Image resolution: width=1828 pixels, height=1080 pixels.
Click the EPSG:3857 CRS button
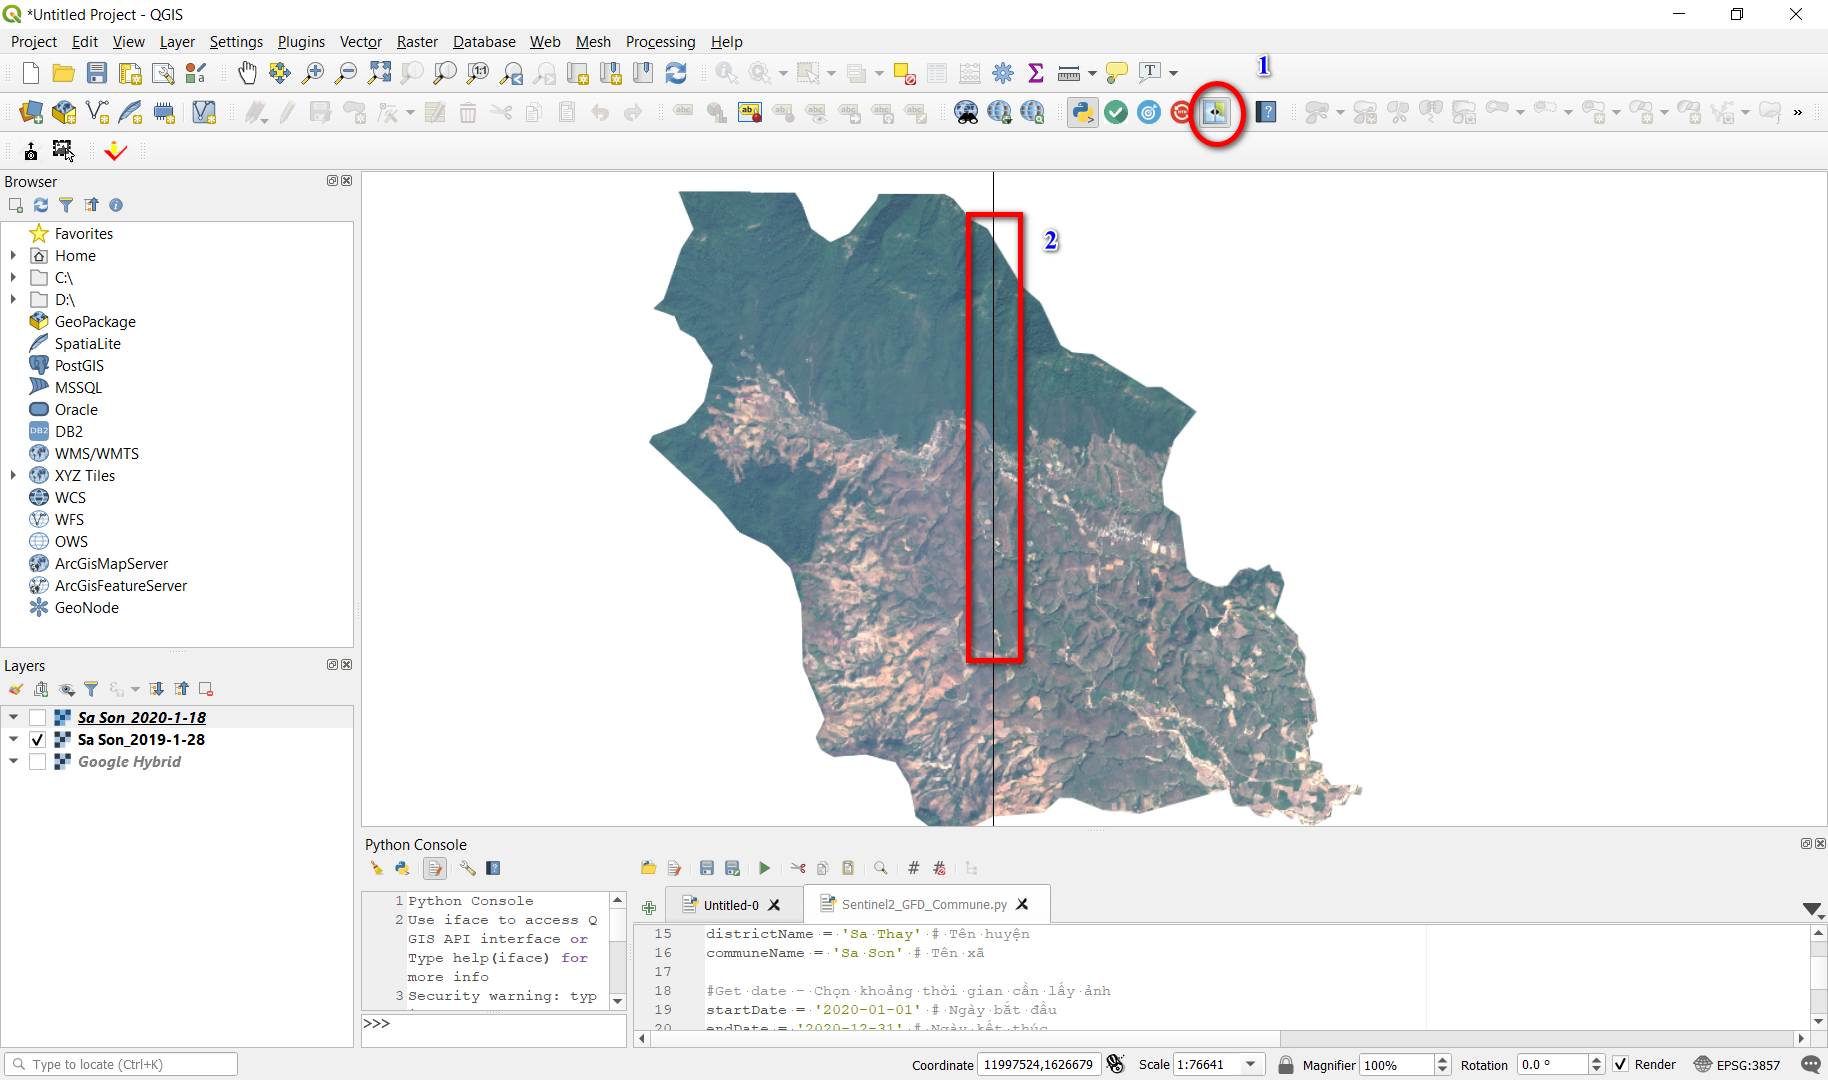[x=1737, y=1064]
